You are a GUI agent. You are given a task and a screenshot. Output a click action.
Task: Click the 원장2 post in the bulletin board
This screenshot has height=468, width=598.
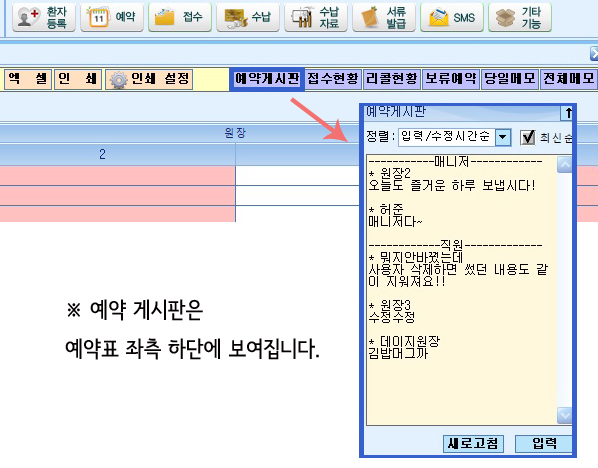pos(452,180)
